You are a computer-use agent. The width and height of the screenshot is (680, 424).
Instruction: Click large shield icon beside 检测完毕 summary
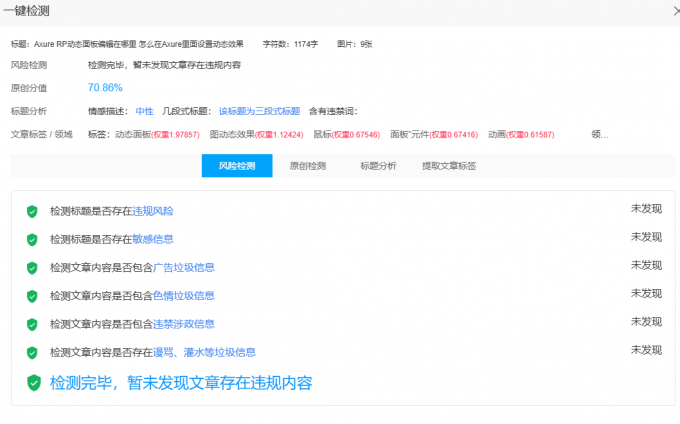(33, 383)
